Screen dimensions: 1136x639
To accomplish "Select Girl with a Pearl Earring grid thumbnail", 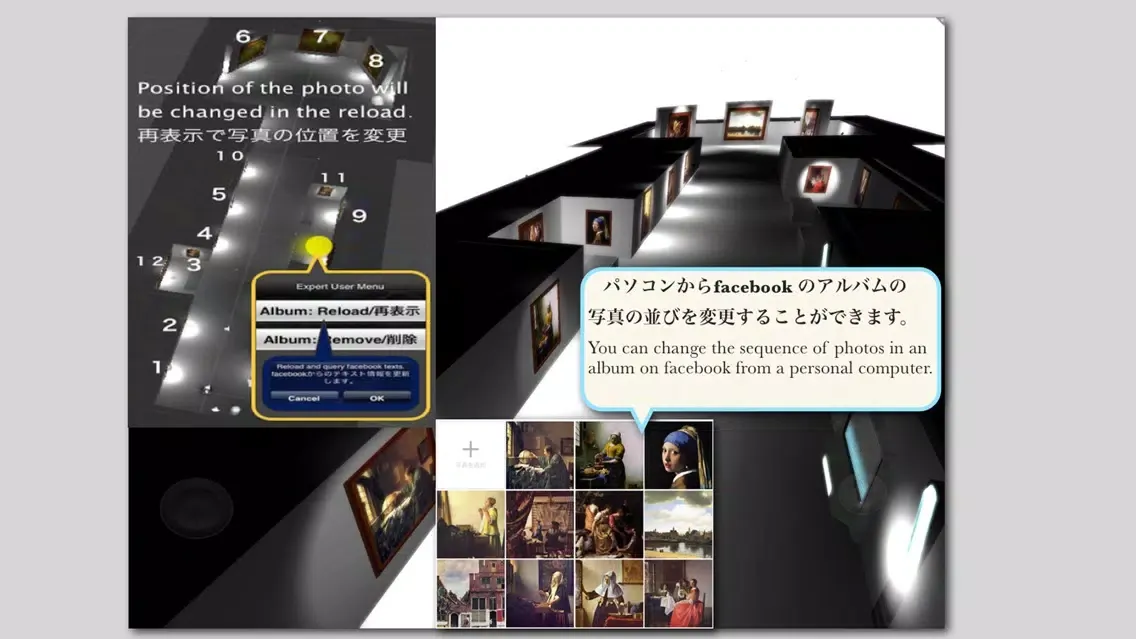I will pos(678,455).
